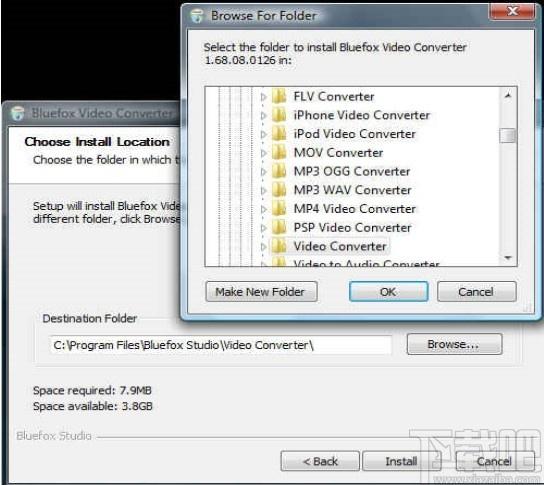Viewport: 544px width, 485px height.
Task: Click the MP3 WAV Converter folder icon
Action: 279,190
